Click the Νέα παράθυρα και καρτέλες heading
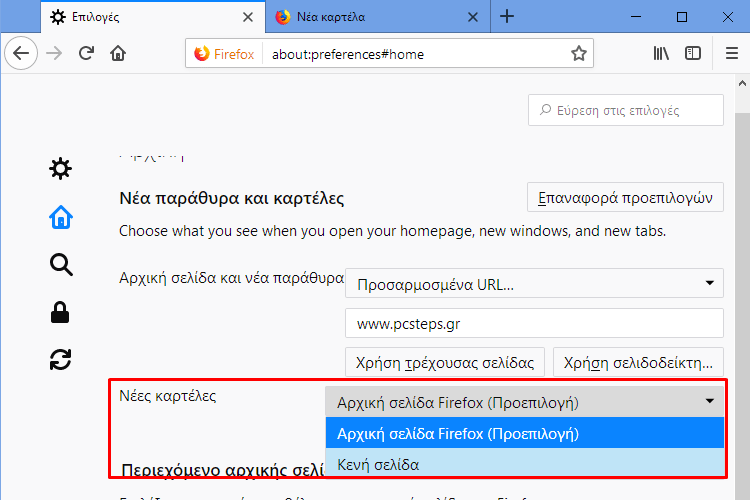 click(x=232, y=198)
